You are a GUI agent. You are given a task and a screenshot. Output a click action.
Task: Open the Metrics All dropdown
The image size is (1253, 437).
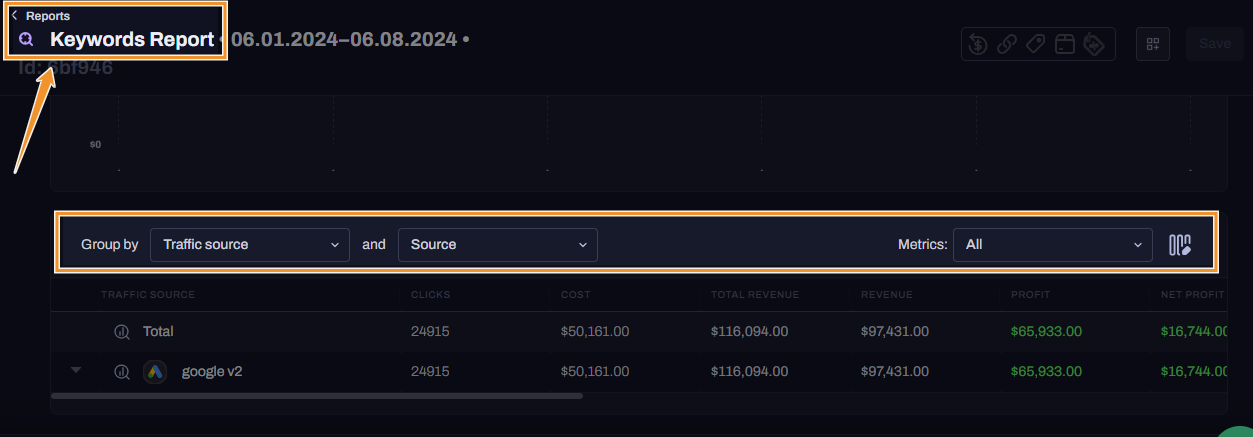(x=1053, y=245)
